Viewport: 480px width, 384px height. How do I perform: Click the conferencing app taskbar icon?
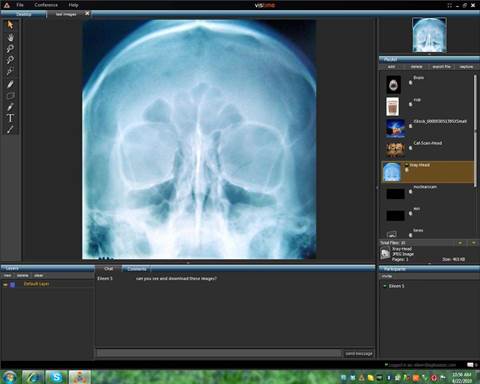80,377
